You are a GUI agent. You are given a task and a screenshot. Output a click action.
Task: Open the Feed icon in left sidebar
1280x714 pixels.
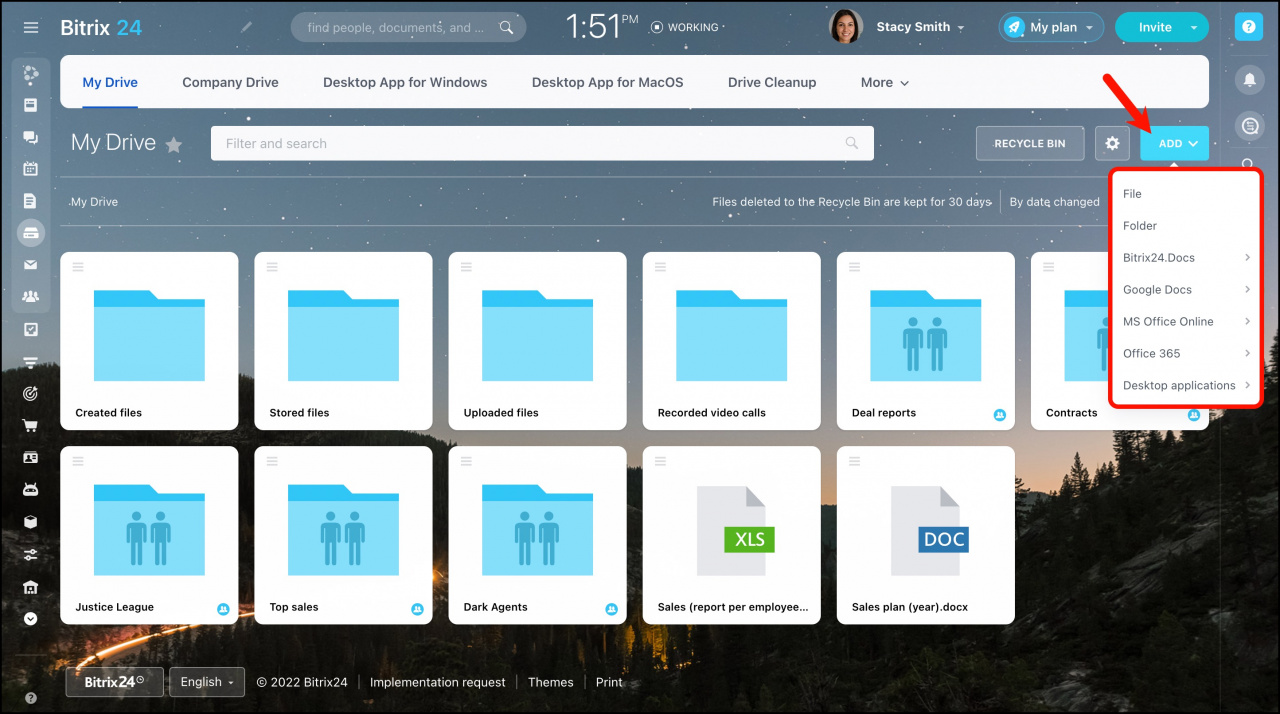pos(31,73)
